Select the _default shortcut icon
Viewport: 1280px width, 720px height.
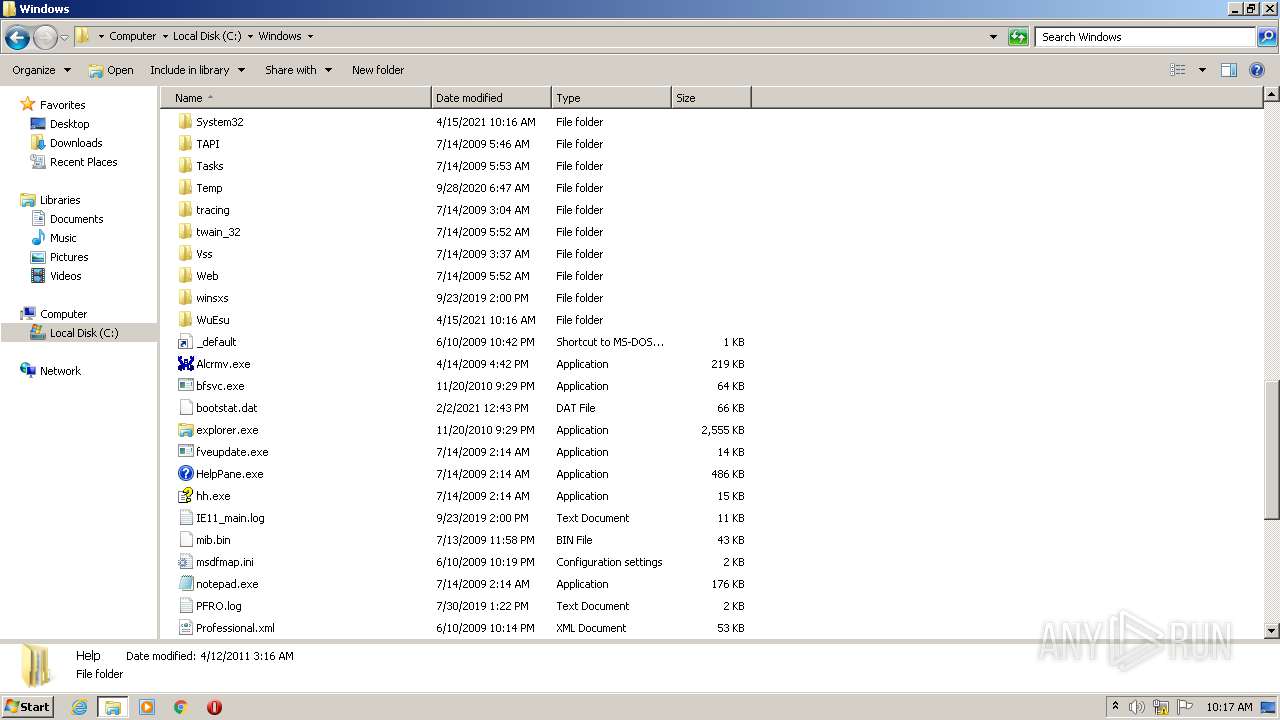click(x=185, y=342)
